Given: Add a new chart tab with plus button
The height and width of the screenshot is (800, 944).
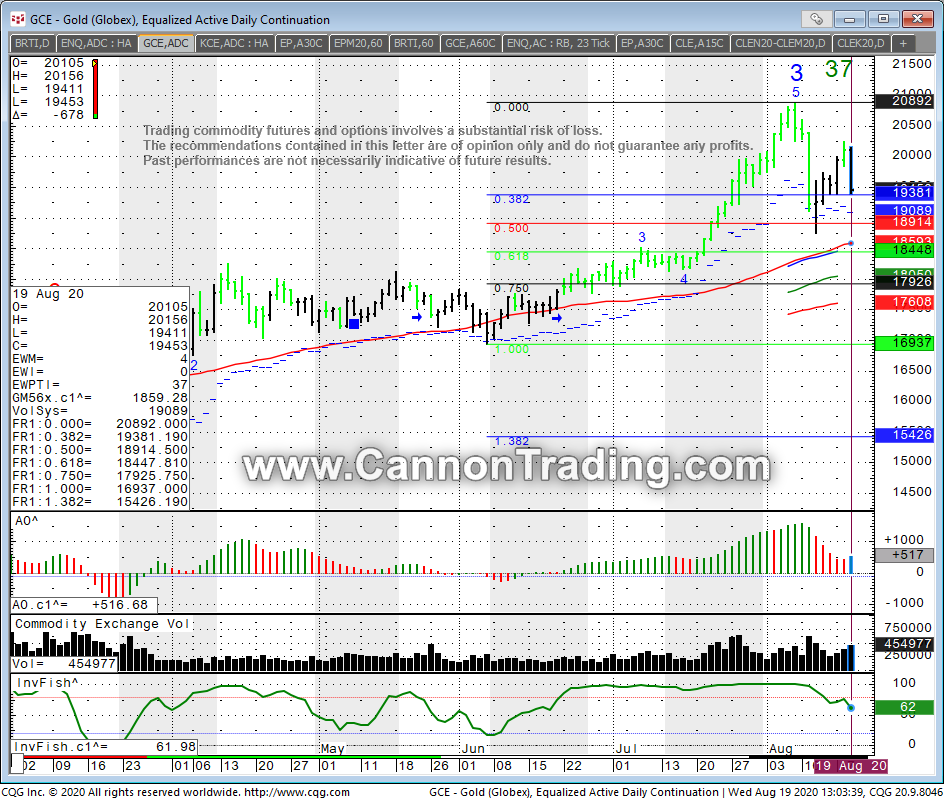Looking at the screenshot, I should point(904,43).
